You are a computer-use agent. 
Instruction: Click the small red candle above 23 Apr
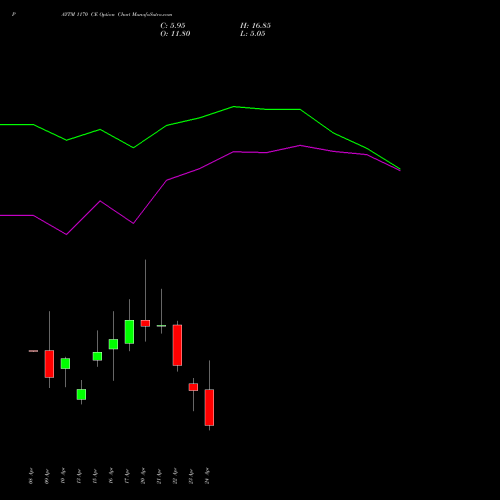(193, 387)
